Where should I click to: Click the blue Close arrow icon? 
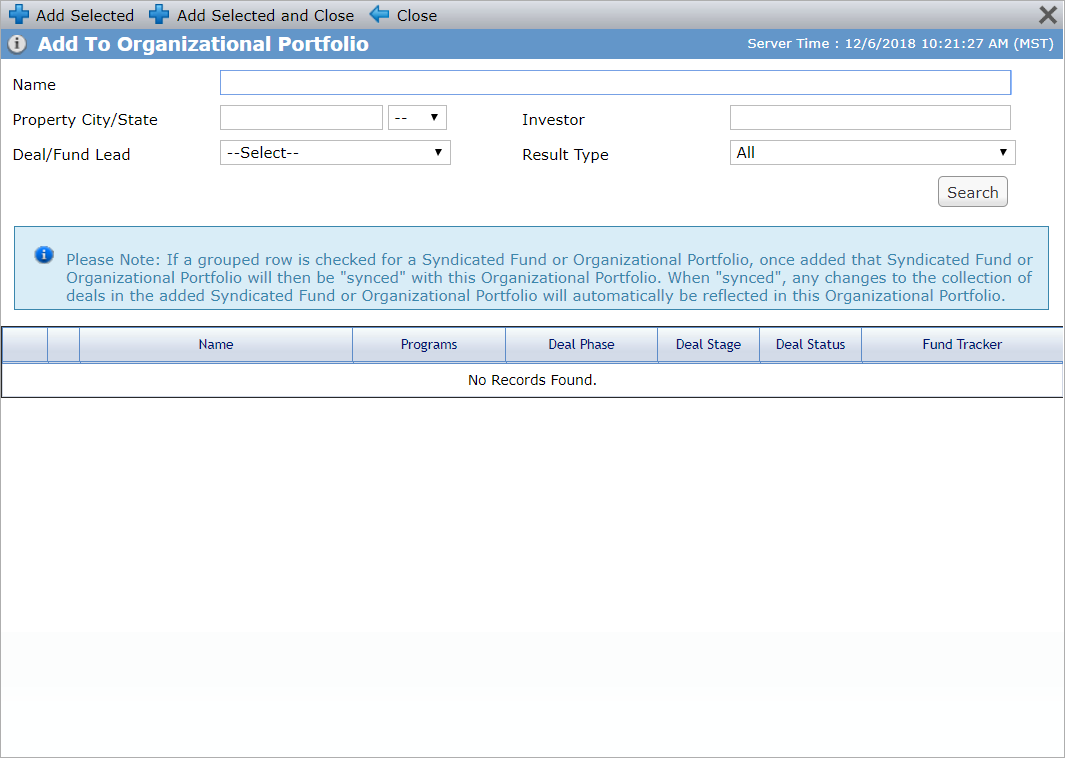[x=379, y=14]
